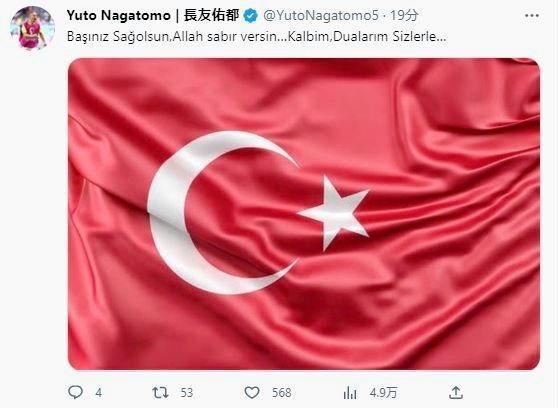558x408 pixels.
Task: Click the white star in the flag image
Action: [334, 213]
